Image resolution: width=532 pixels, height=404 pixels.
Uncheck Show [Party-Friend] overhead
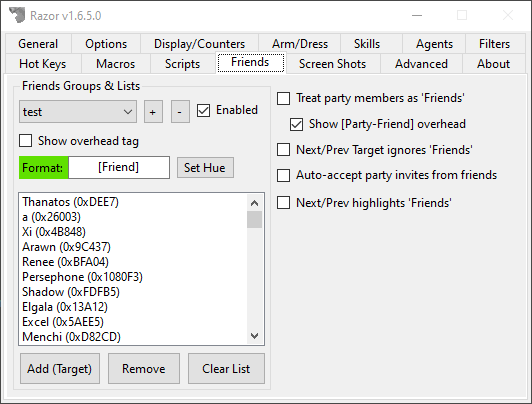pos(297,124)
